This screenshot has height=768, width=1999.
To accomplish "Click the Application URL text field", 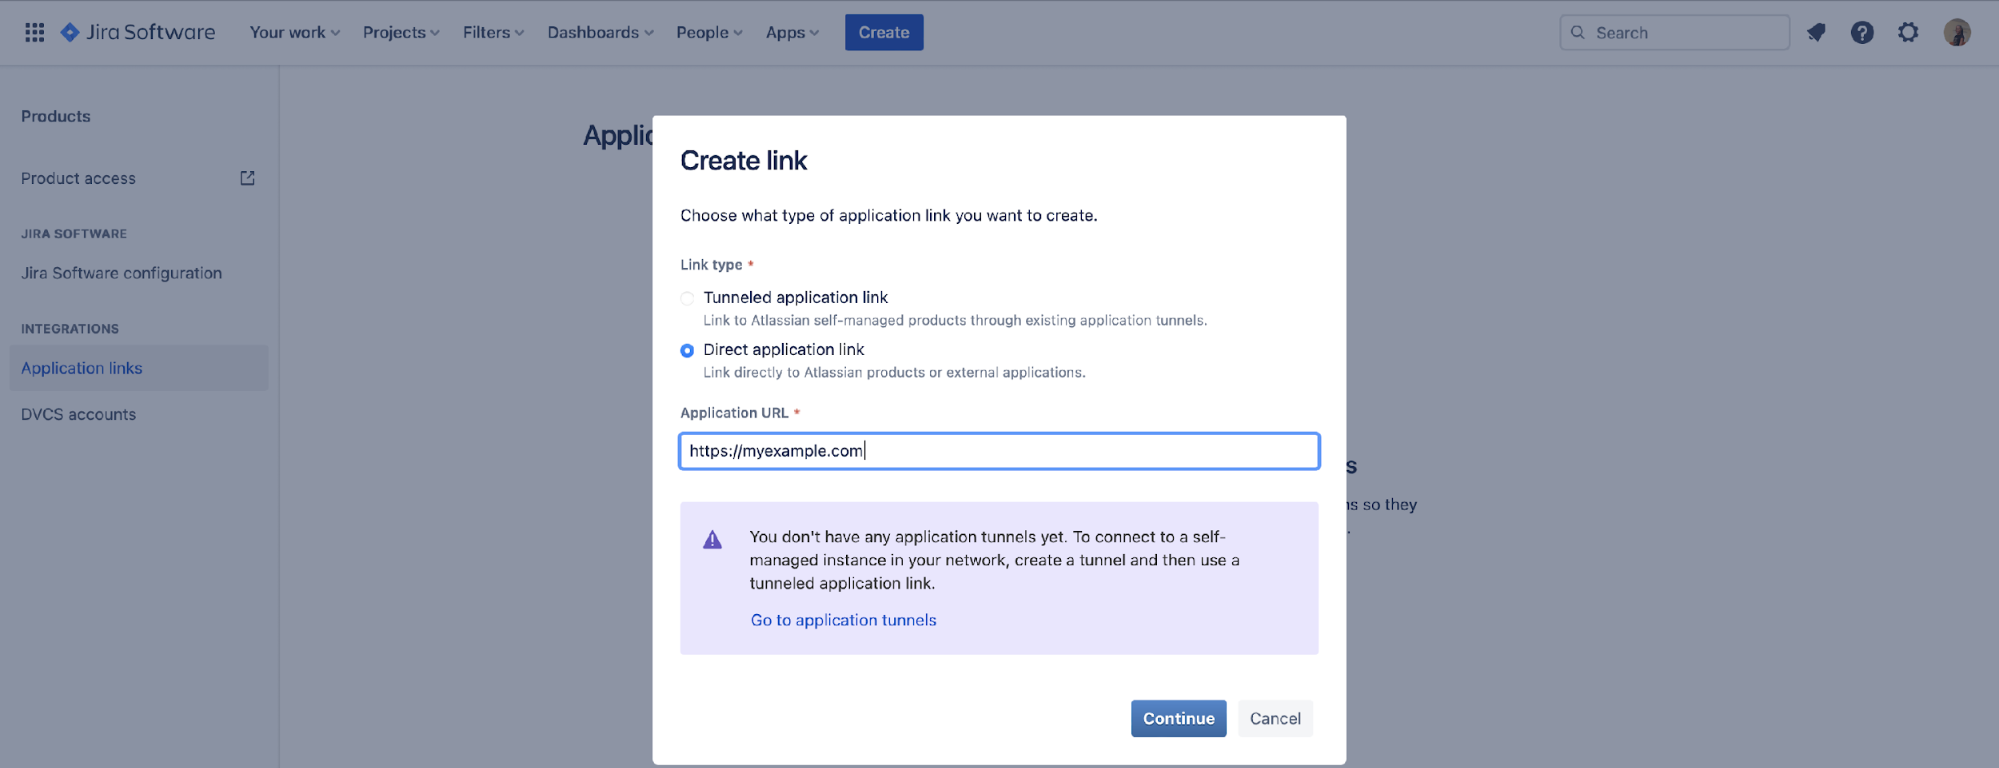I will 998,451.
